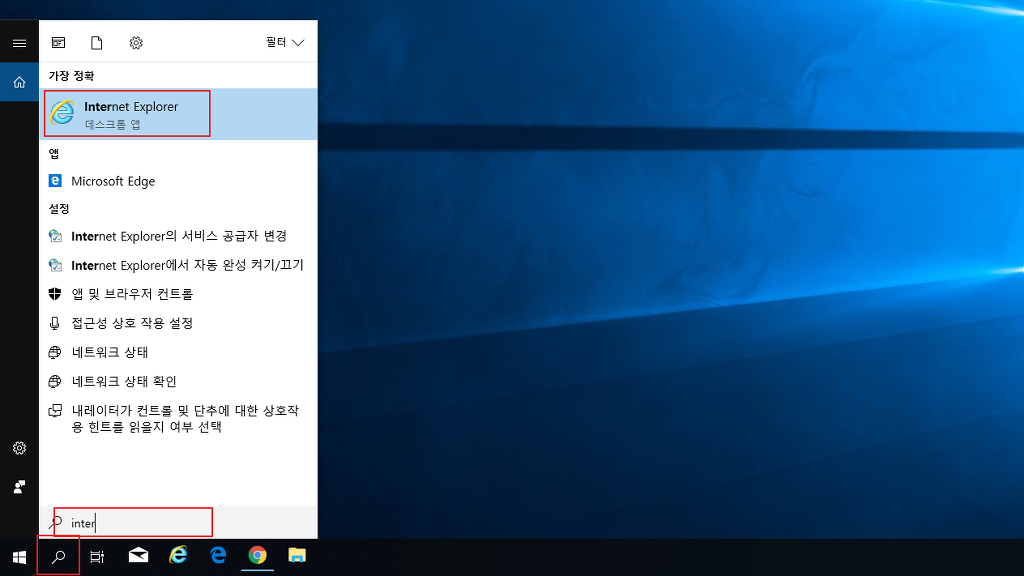The image size is (1024, 576).
Task: Click magnifier icon inside the search box
Action: [x=56, y=522]
